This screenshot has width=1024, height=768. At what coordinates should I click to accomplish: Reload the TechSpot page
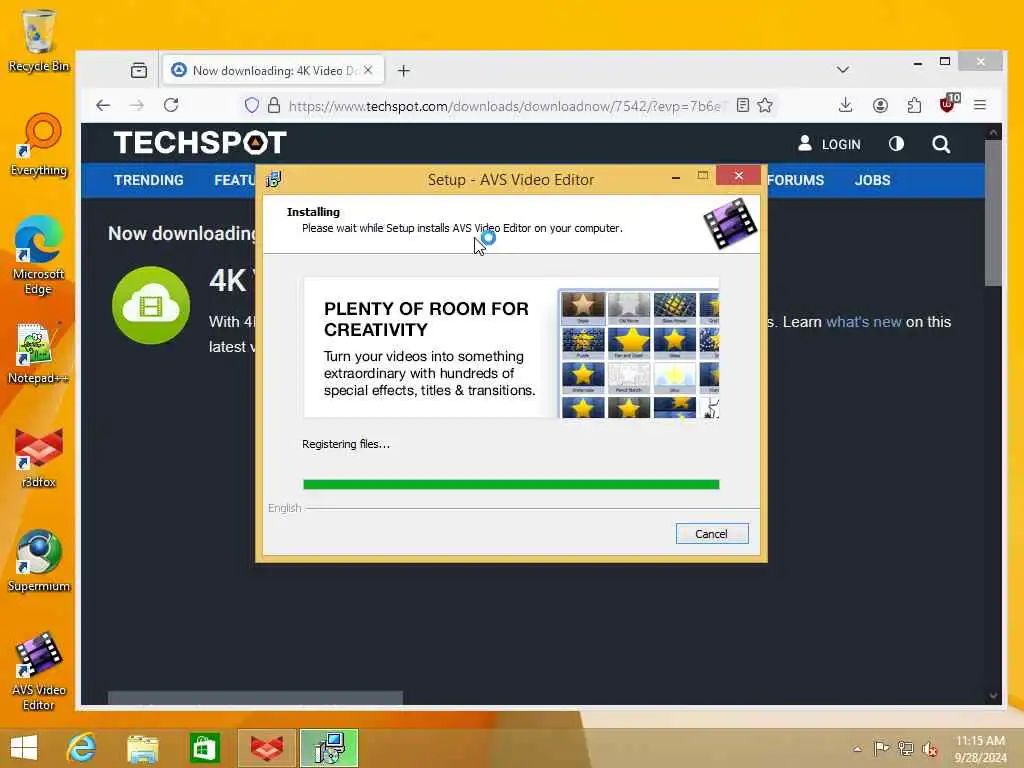point(171,105)
